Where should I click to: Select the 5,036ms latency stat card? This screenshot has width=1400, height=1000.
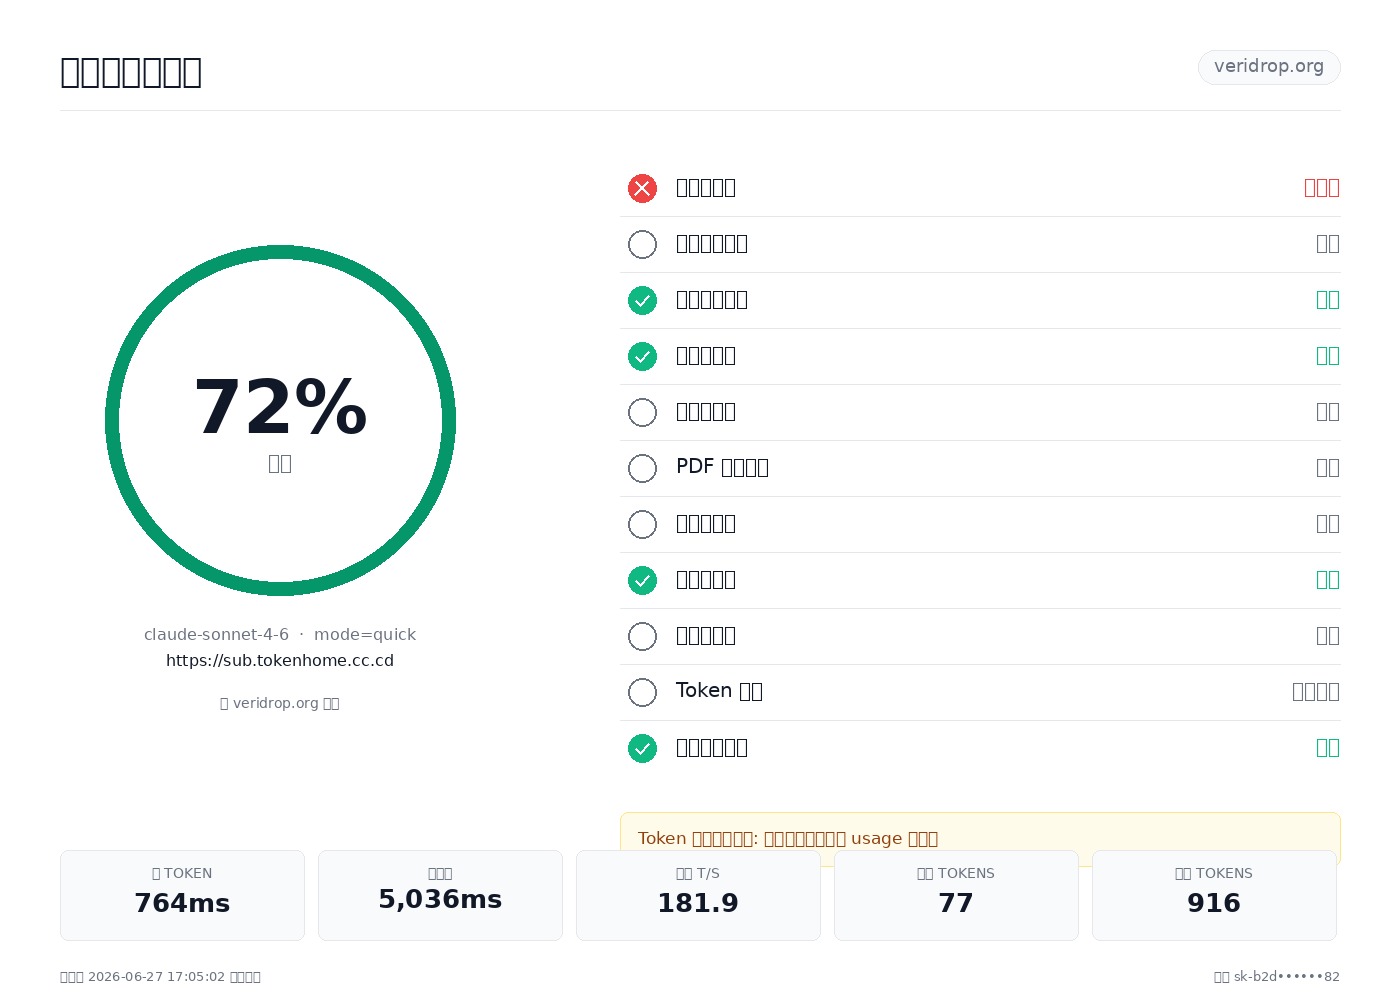tap(440, 895)
